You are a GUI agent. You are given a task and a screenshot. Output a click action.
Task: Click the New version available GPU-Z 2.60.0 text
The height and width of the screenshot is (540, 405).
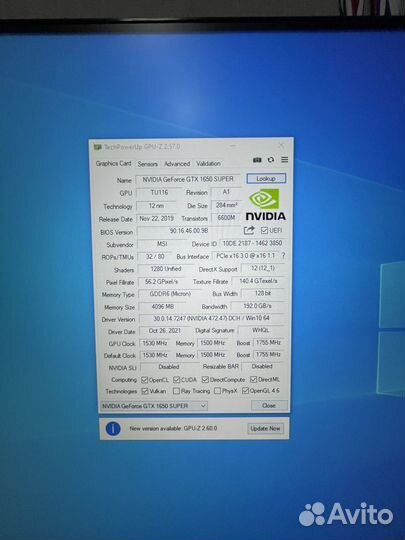[173, 429]
